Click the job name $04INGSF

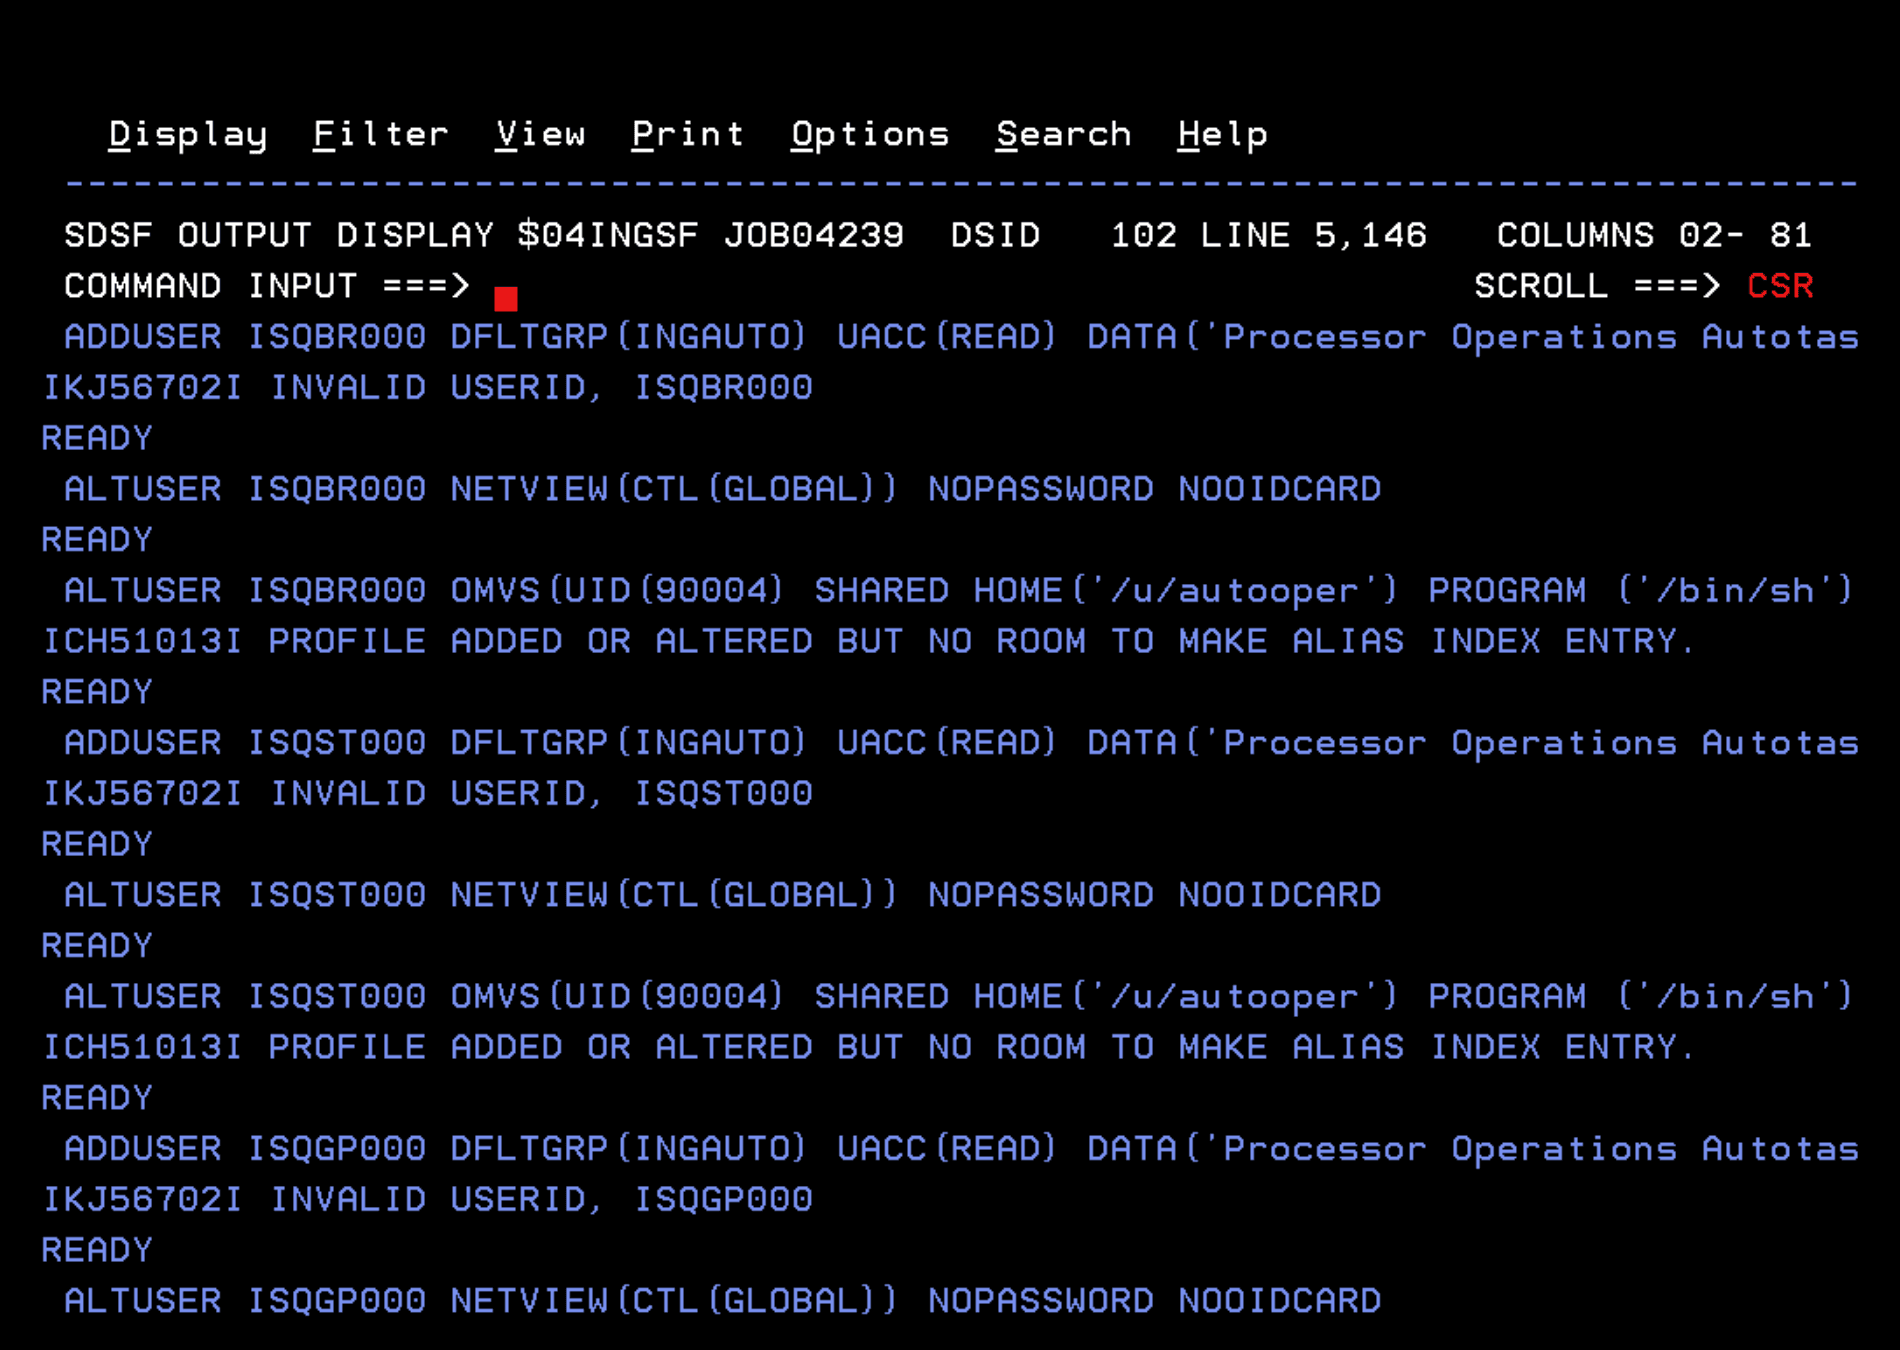[x=607, y=235]
